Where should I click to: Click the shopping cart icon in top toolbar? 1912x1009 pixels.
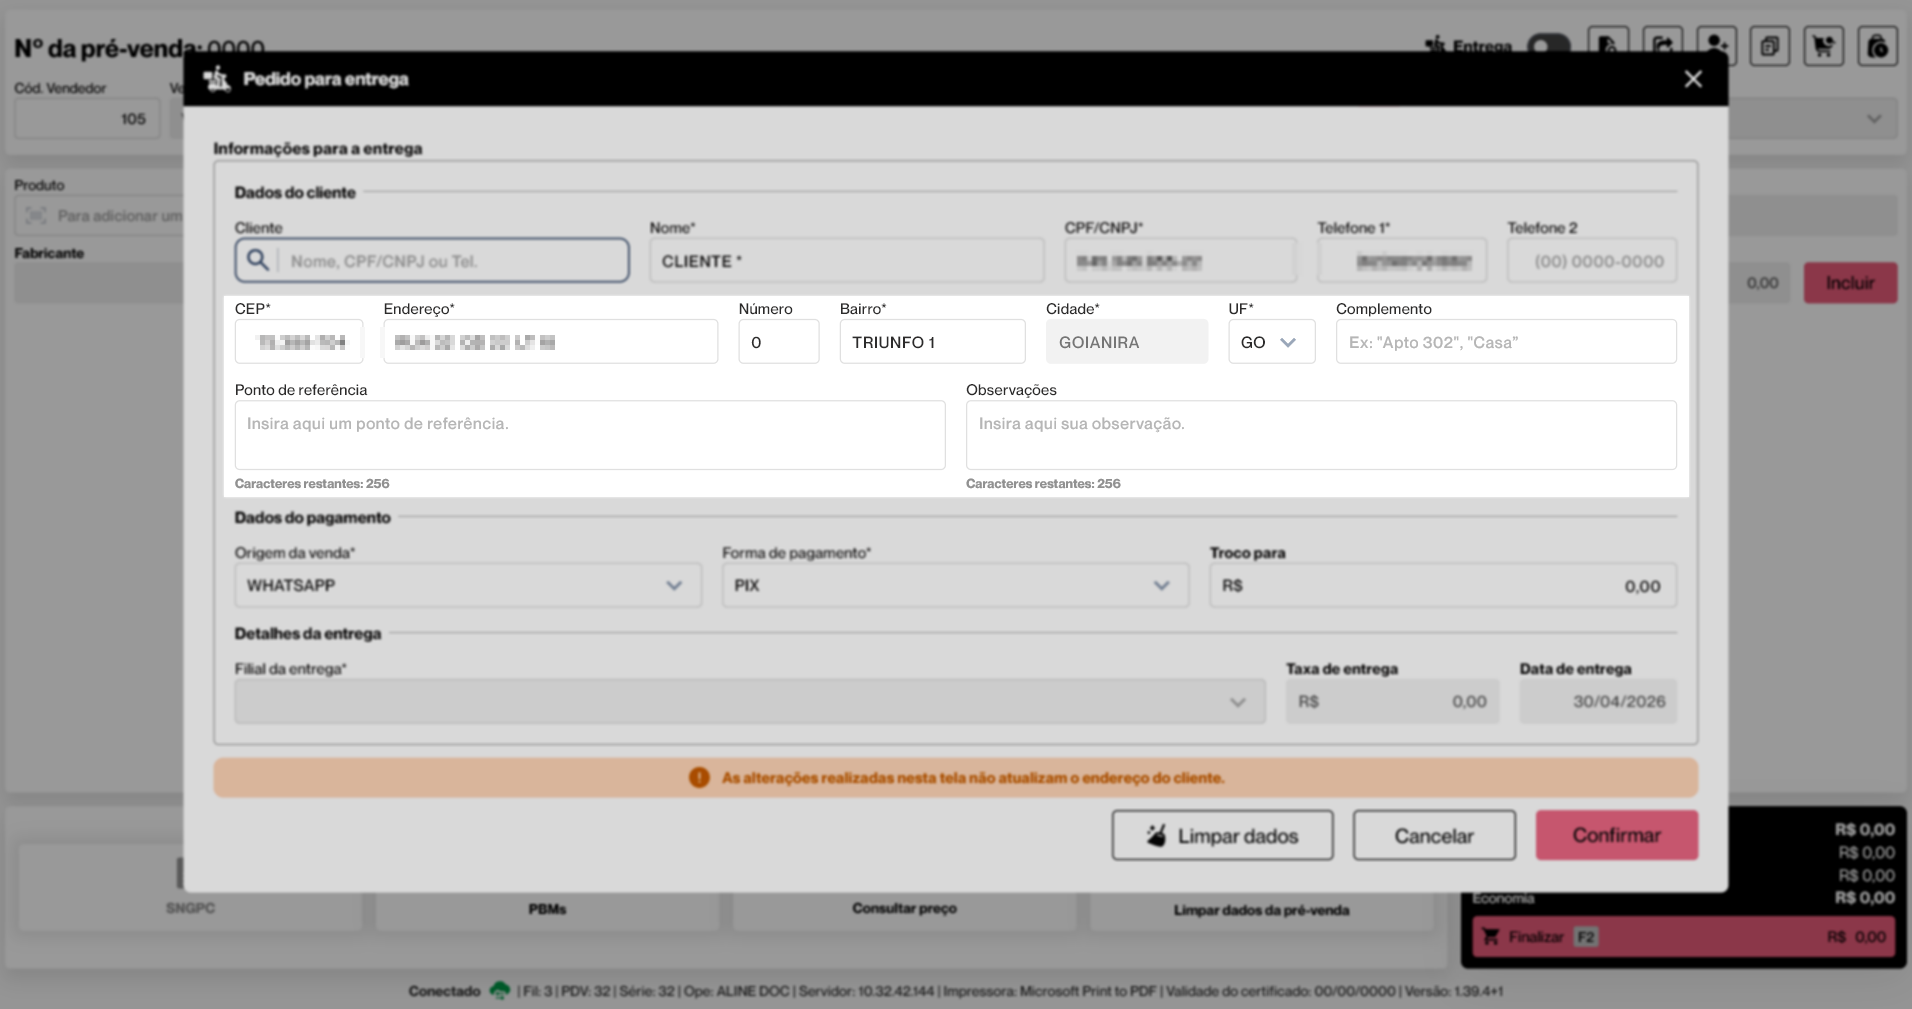[1823, 46]
